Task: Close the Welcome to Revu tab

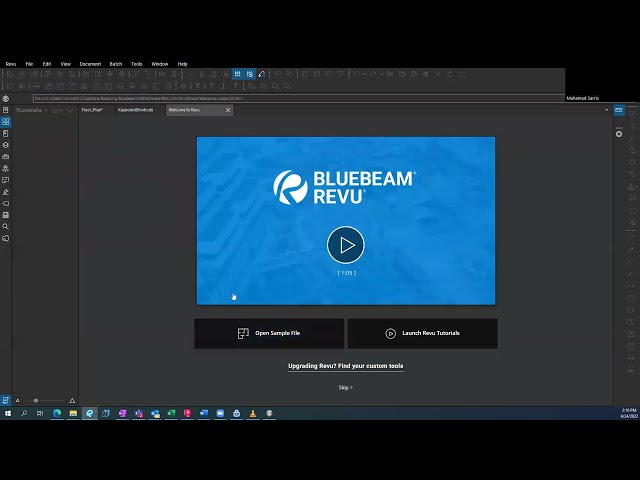Action: (228, 110)
